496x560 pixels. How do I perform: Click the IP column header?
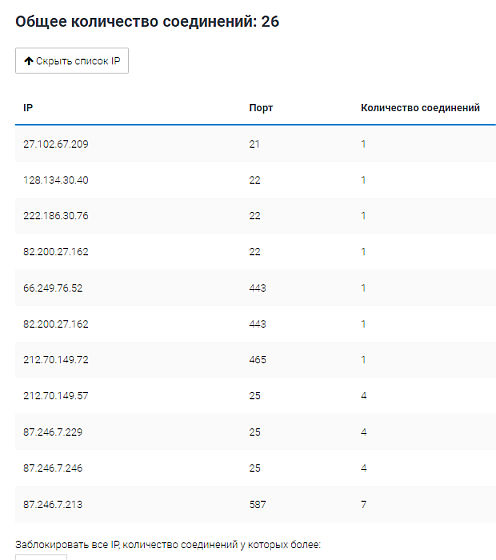[x=28, y=108]
